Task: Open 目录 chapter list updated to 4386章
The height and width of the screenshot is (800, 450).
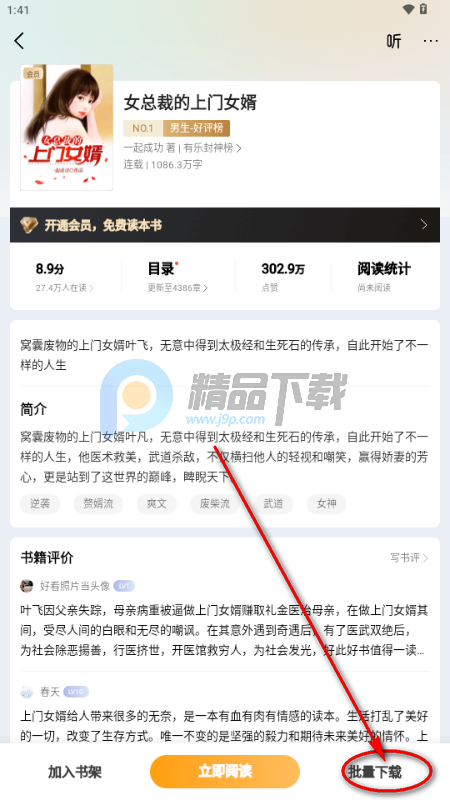Action: point(178,276)
